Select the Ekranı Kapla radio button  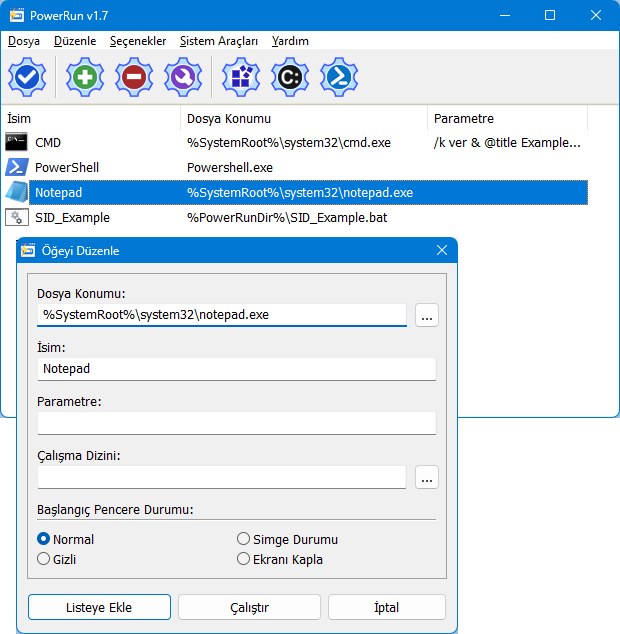pos(243,559)
